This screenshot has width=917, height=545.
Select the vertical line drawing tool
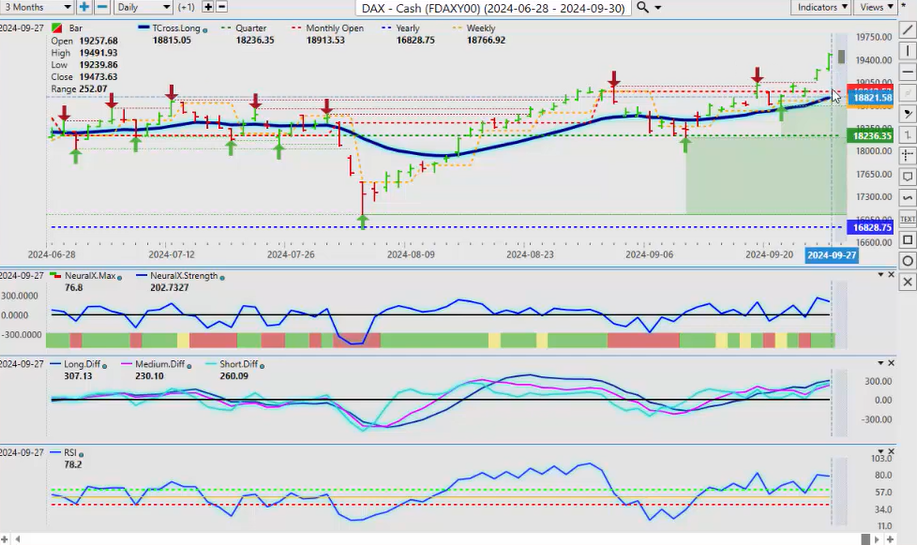[x=908, y=51]
